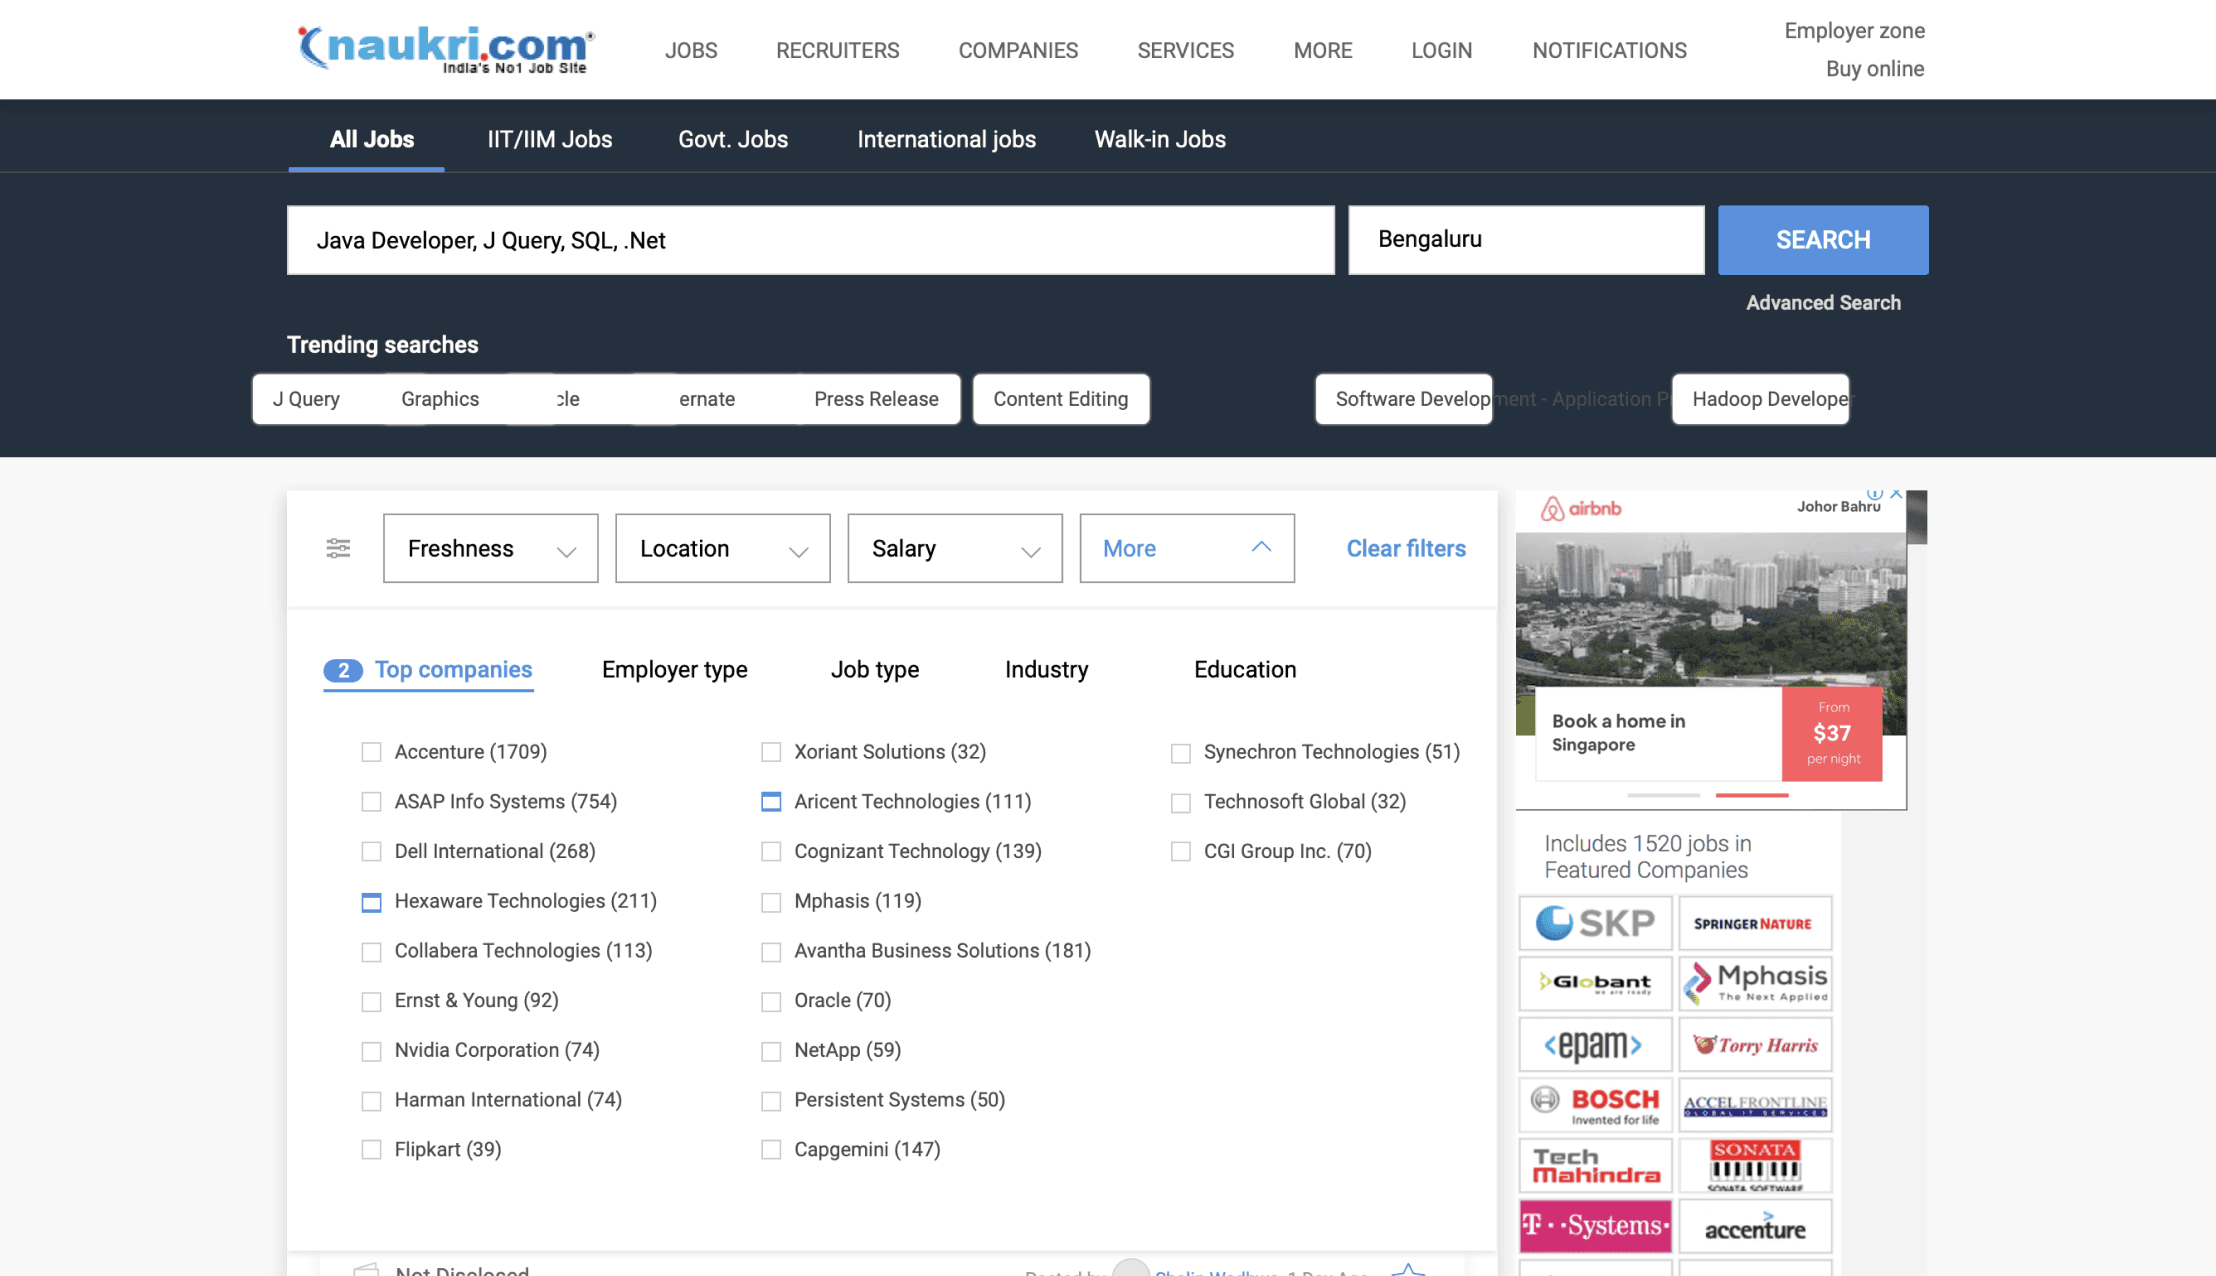Screen dimensions: 2216x1276
Task: Click the filter settings sliders icon
Action: (x=338, y=548)
